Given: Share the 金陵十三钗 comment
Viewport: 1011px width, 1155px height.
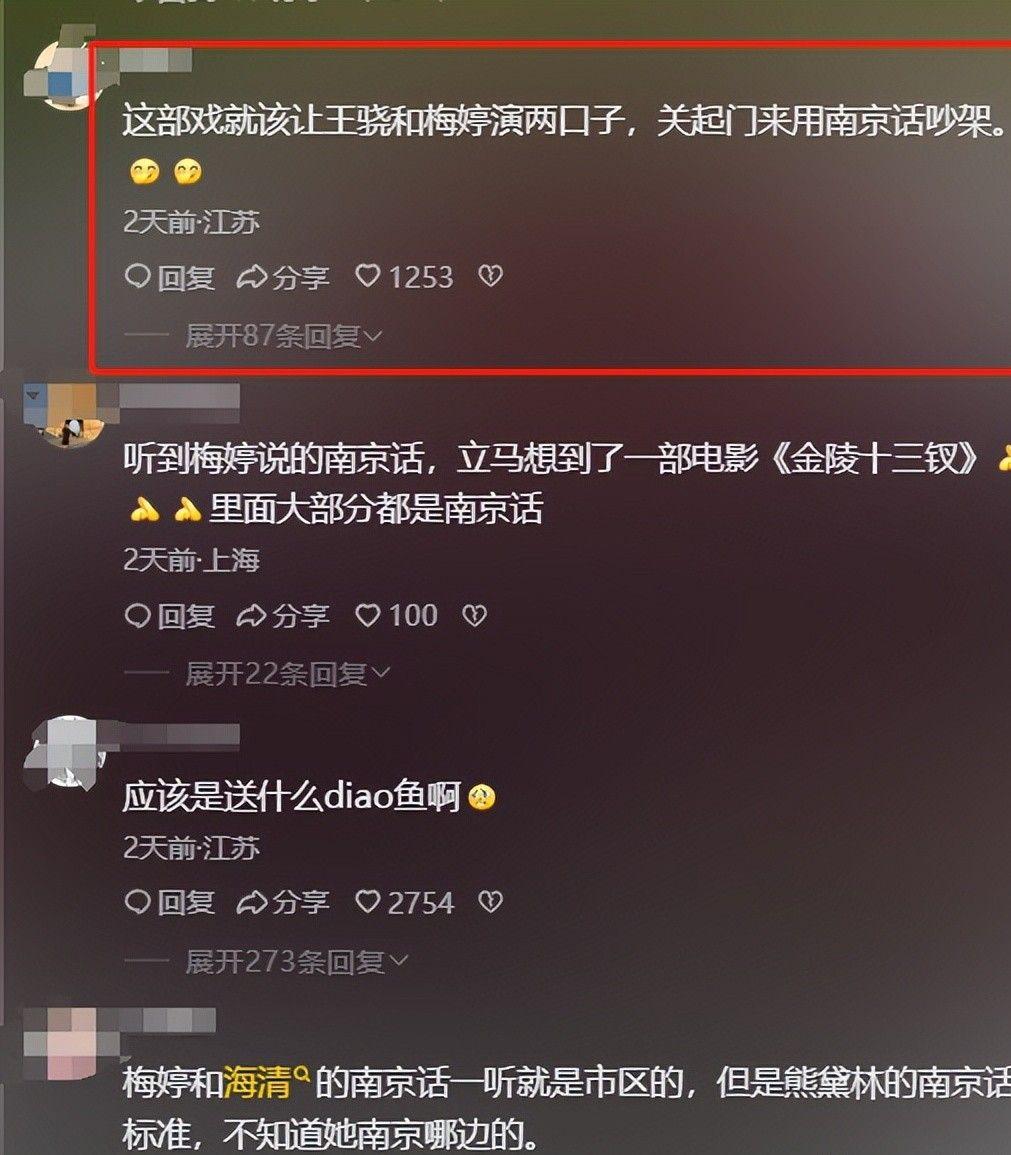Looking at the screenshot, I should 283,615.
